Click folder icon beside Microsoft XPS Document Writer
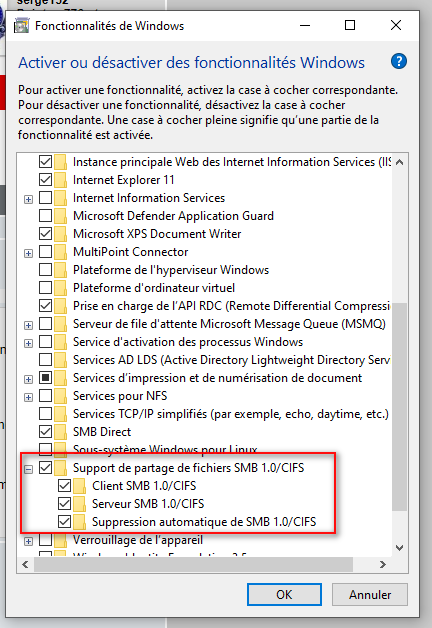 pyautogui.click(x=60, y=234)
